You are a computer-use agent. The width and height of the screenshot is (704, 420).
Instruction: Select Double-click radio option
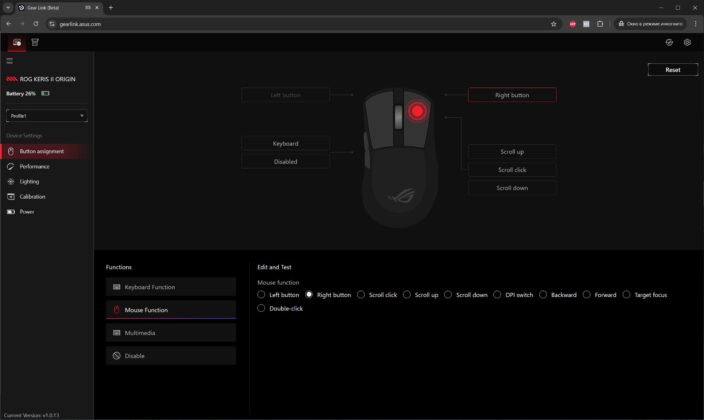click(261, 308)
